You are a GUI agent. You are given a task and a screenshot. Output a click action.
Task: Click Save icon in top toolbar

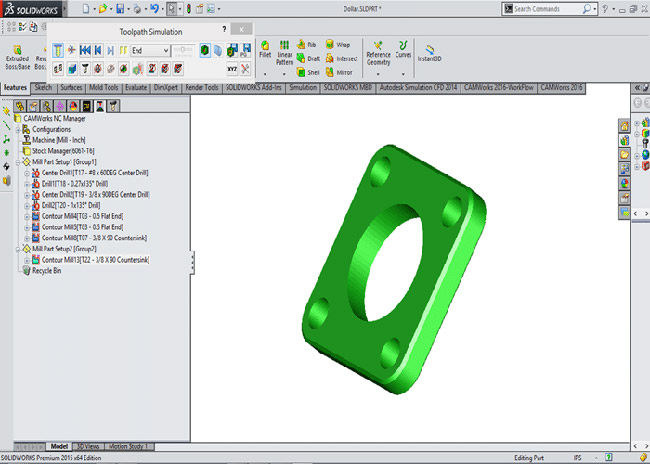tap(120, 9)
